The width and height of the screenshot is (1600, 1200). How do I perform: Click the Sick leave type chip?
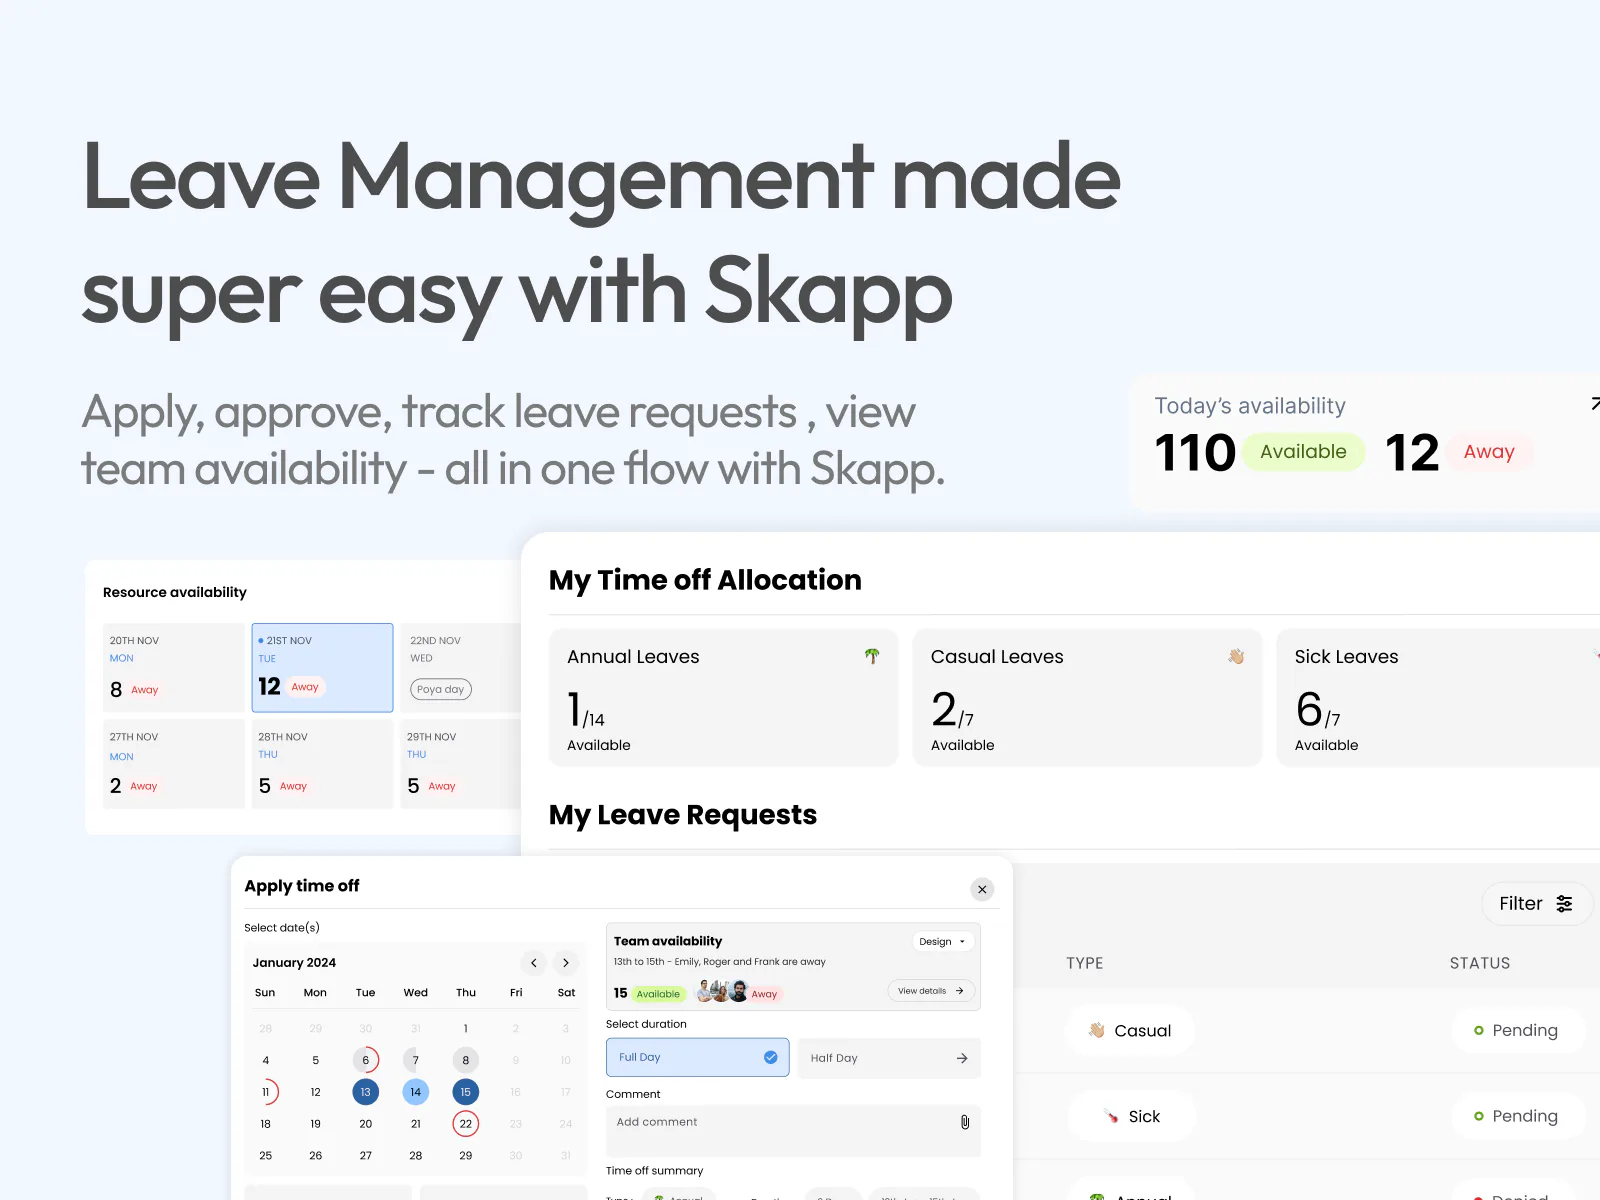coord(1132,1116)
